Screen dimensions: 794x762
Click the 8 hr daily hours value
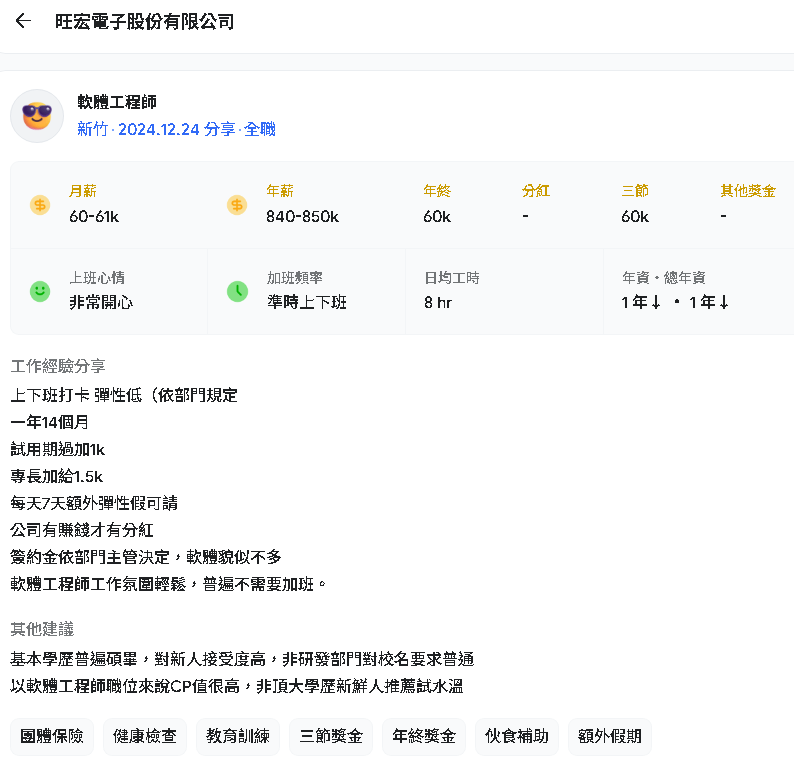(438, 303)
